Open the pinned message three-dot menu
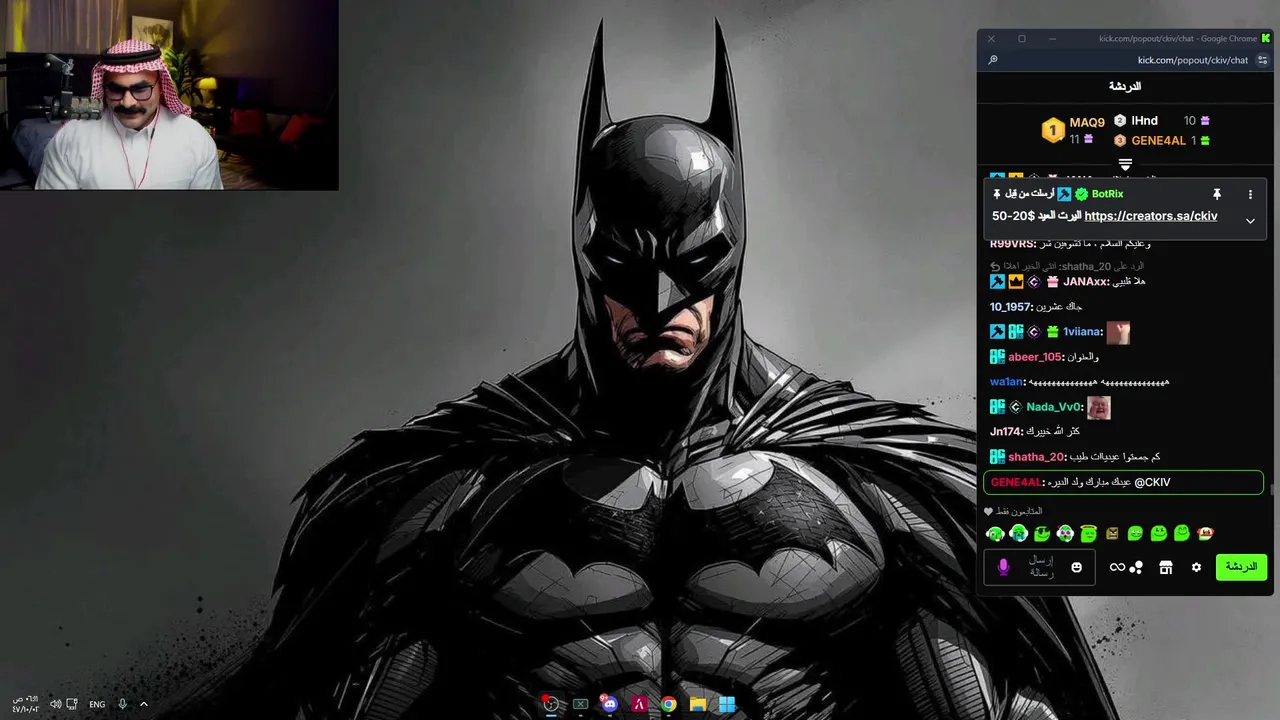Viewport: 1280px width, 720px height. point(1250,194)
